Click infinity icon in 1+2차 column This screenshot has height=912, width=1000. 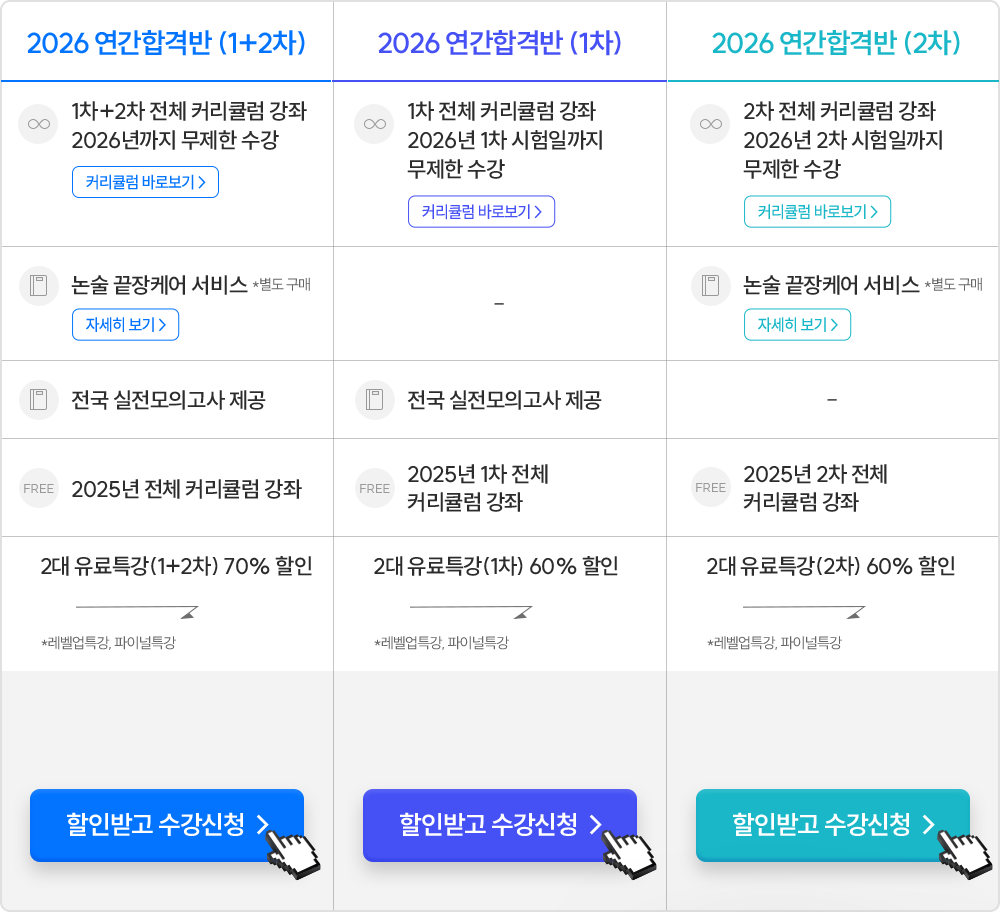(x=39, y=125)
